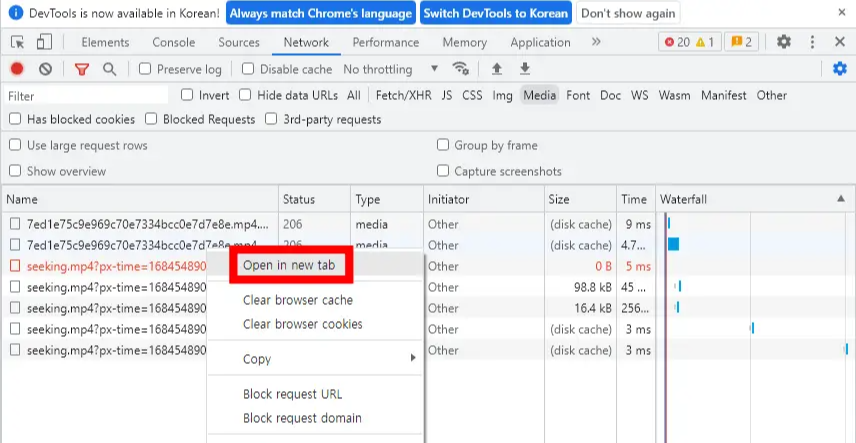Check Blocked Requests option
The height and width of the screenshot is (443, 856).
pos(151,119)
